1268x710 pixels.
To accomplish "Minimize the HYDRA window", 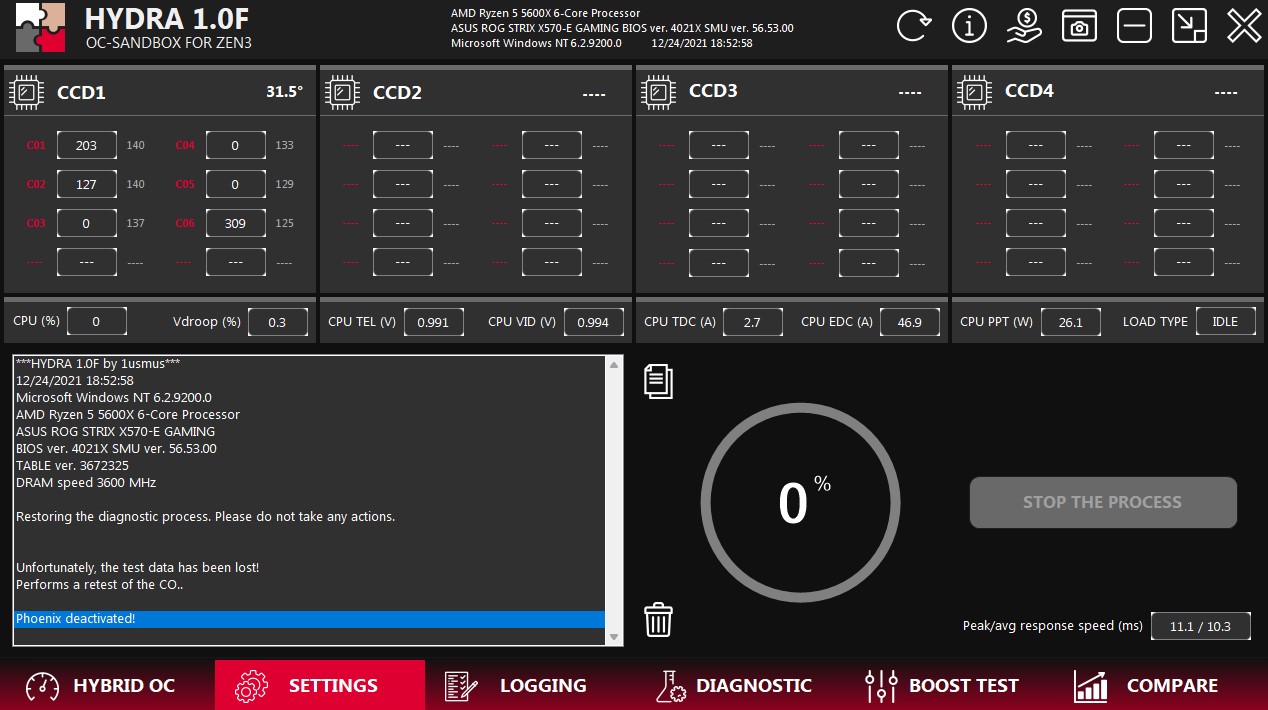I will click(x=1134, y=26).
